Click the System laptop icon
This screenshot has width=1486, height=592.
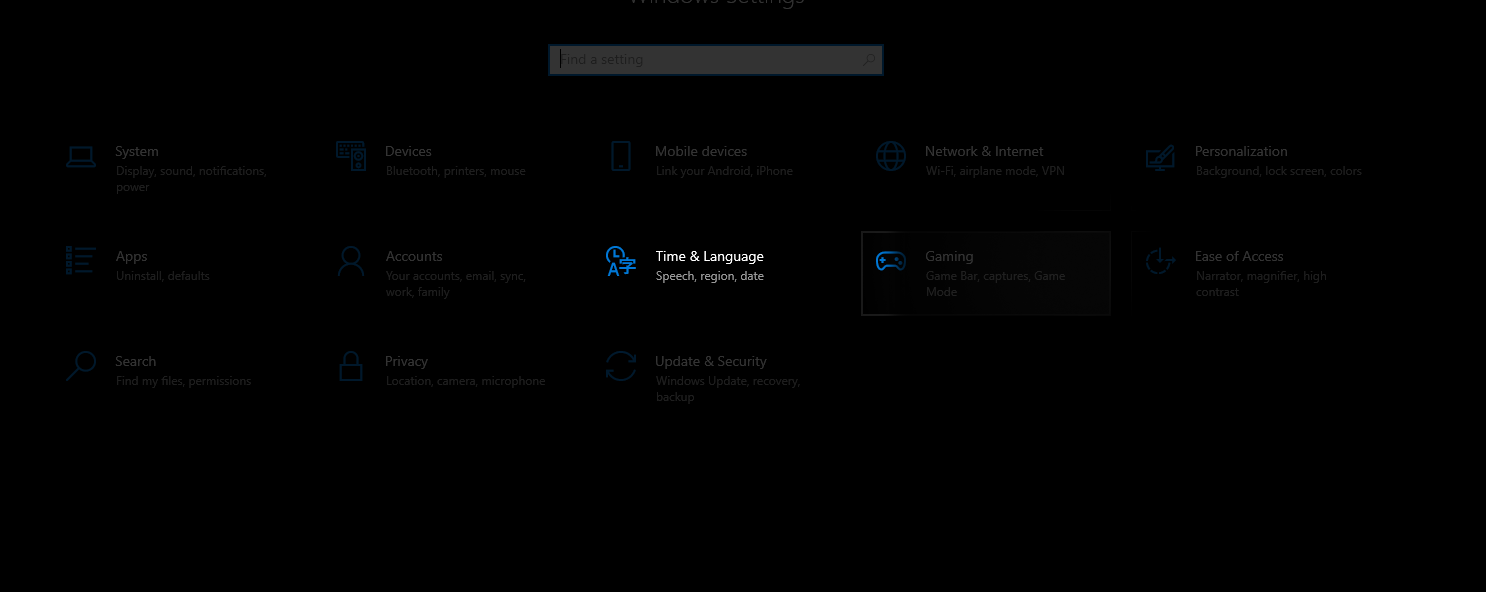[81, 156]
